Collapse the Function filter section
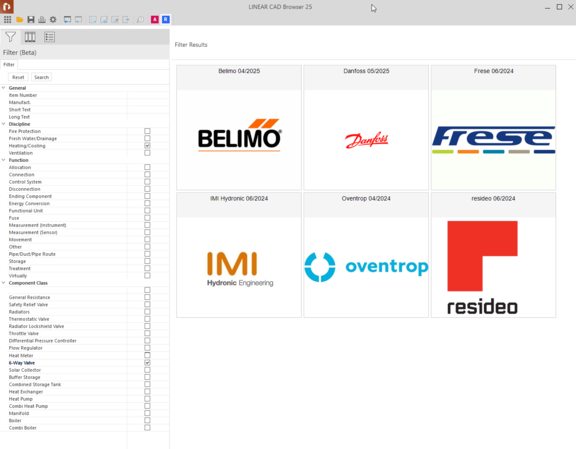 [4, 160]
